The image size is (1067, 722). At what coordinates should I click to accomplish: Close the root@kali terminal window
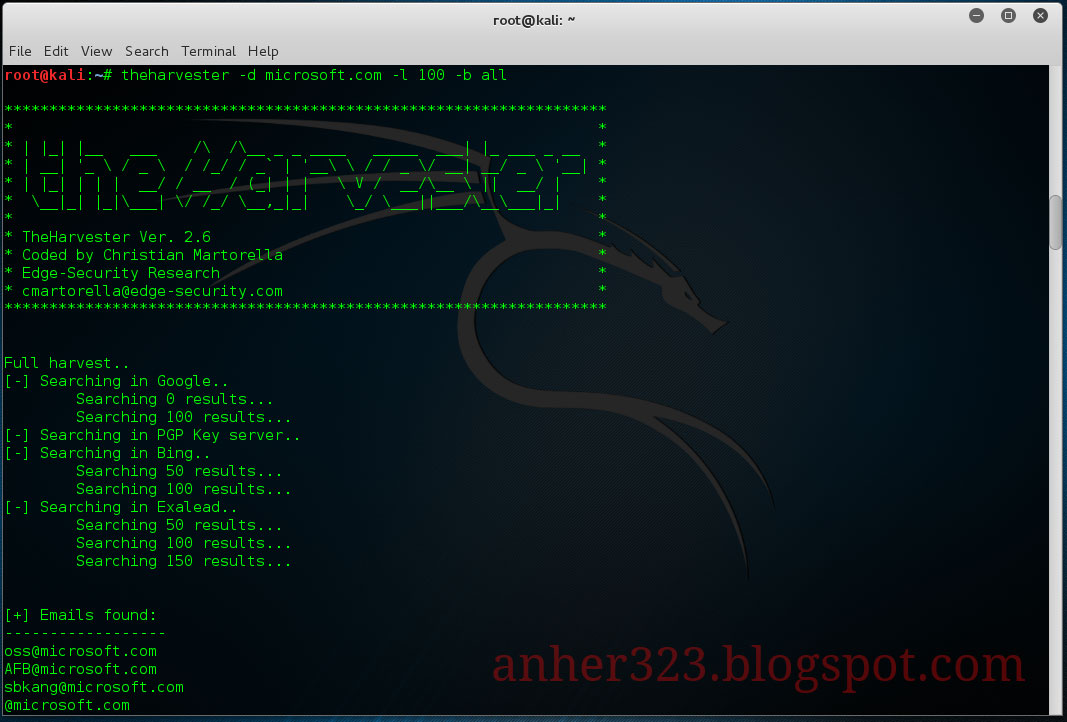click(x=1040, y=16)
